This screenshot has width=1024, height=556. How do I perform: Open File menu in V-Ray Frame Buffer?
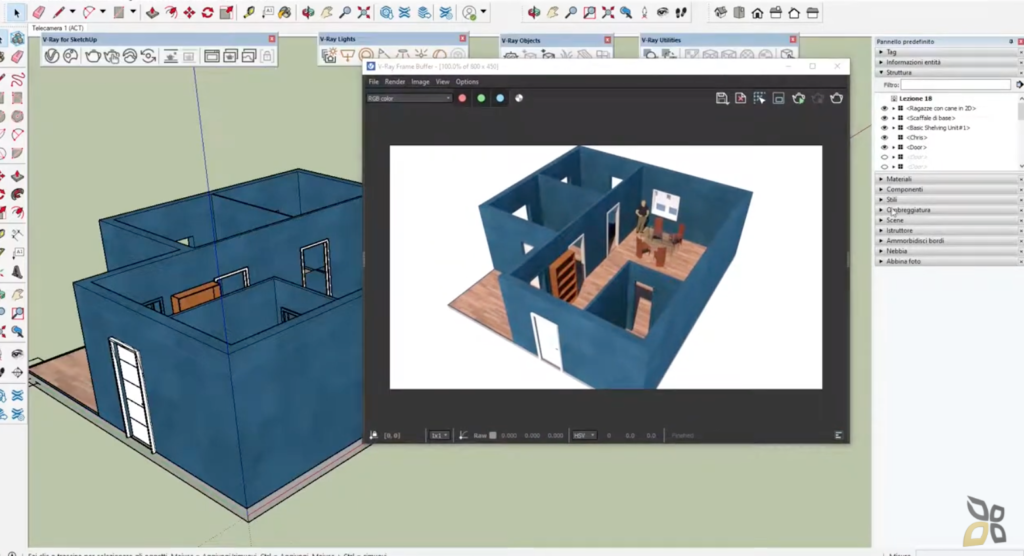pos(374,82)
